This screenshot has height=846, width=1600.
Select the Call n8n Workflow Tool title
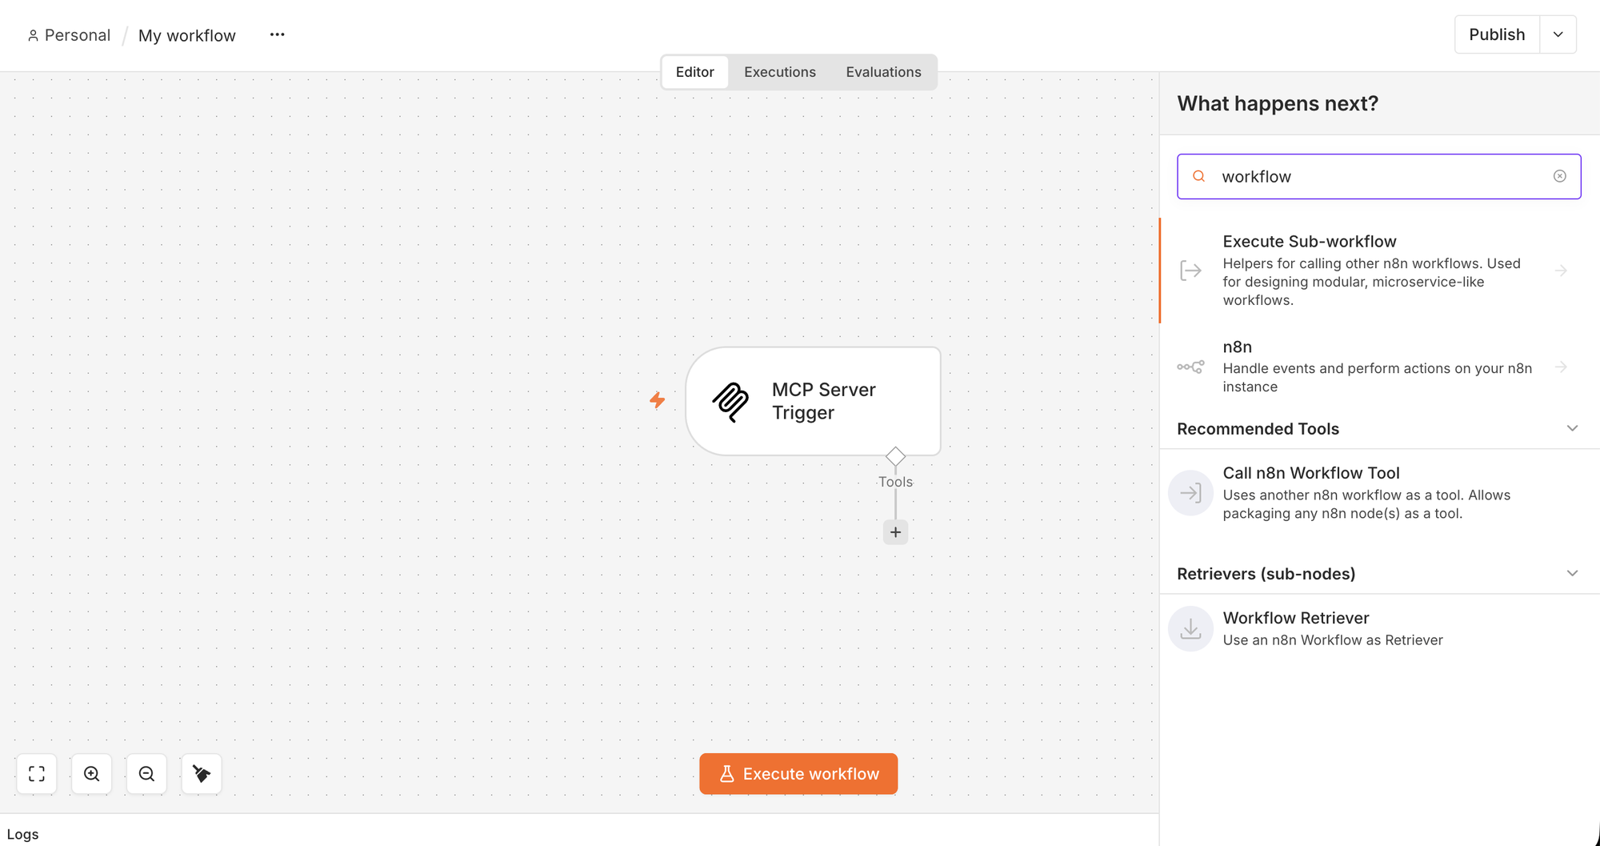click(x=1311, y=473)
